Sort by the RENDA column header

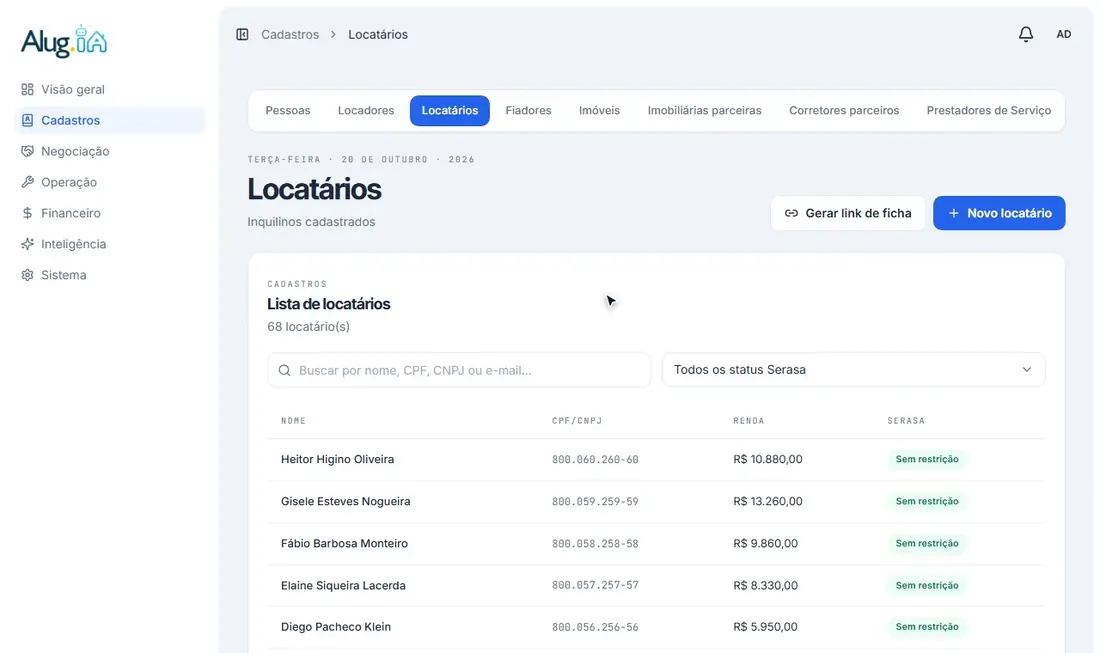[x=749, y=421]
